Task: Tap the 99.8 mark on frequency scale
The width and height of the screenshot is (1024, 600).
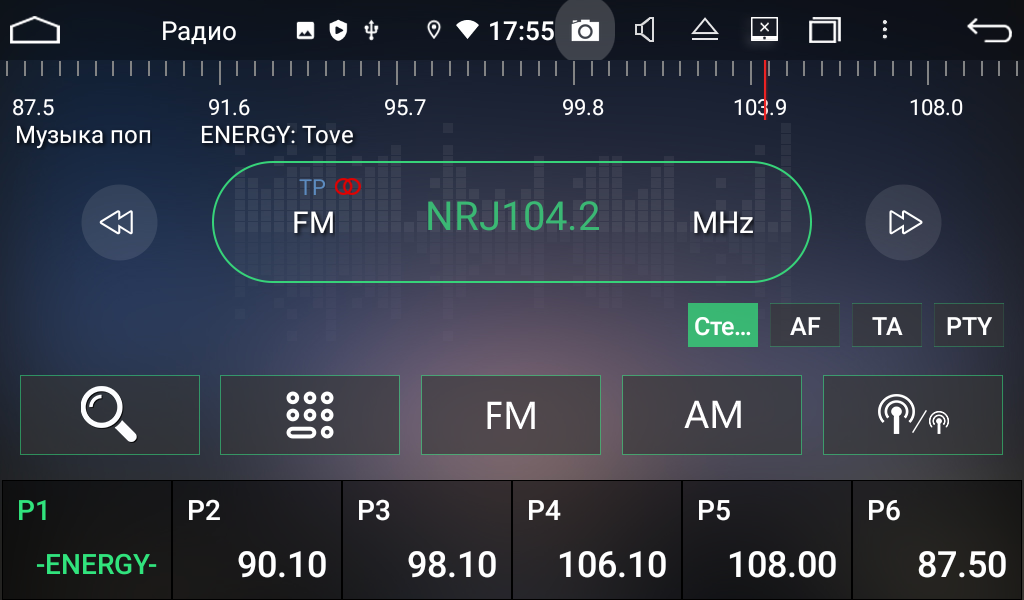Action: tap(583, 107)
